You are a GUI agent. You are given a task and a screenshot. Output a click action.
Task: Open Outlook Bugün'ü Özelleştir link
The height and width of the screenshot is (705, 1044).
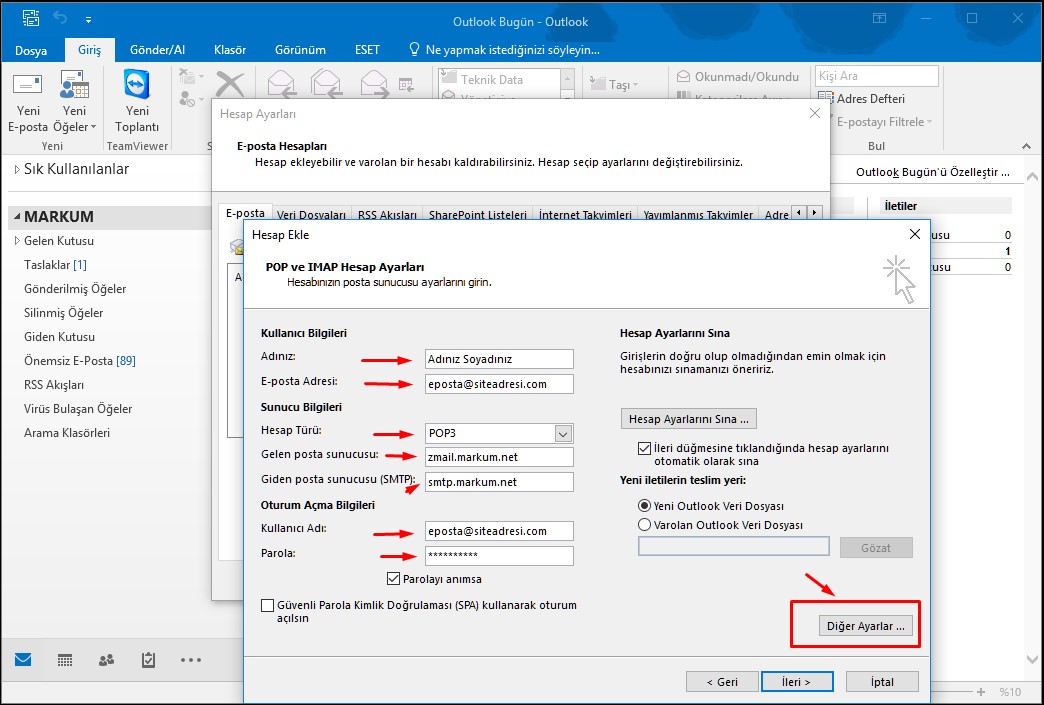point(932,172)
